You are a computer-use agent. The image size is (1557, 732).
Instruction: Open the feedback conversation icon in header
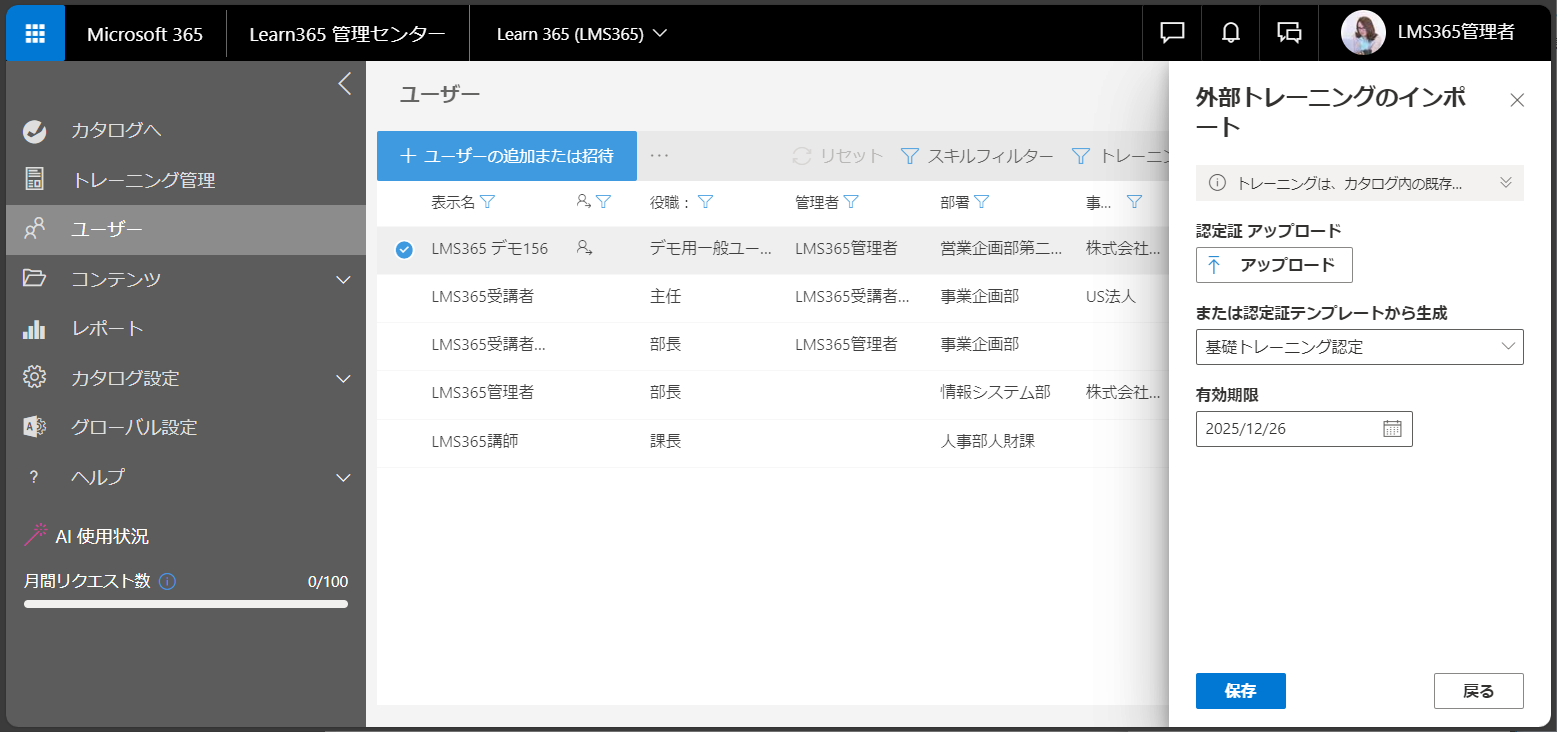tap(1289, 33)
